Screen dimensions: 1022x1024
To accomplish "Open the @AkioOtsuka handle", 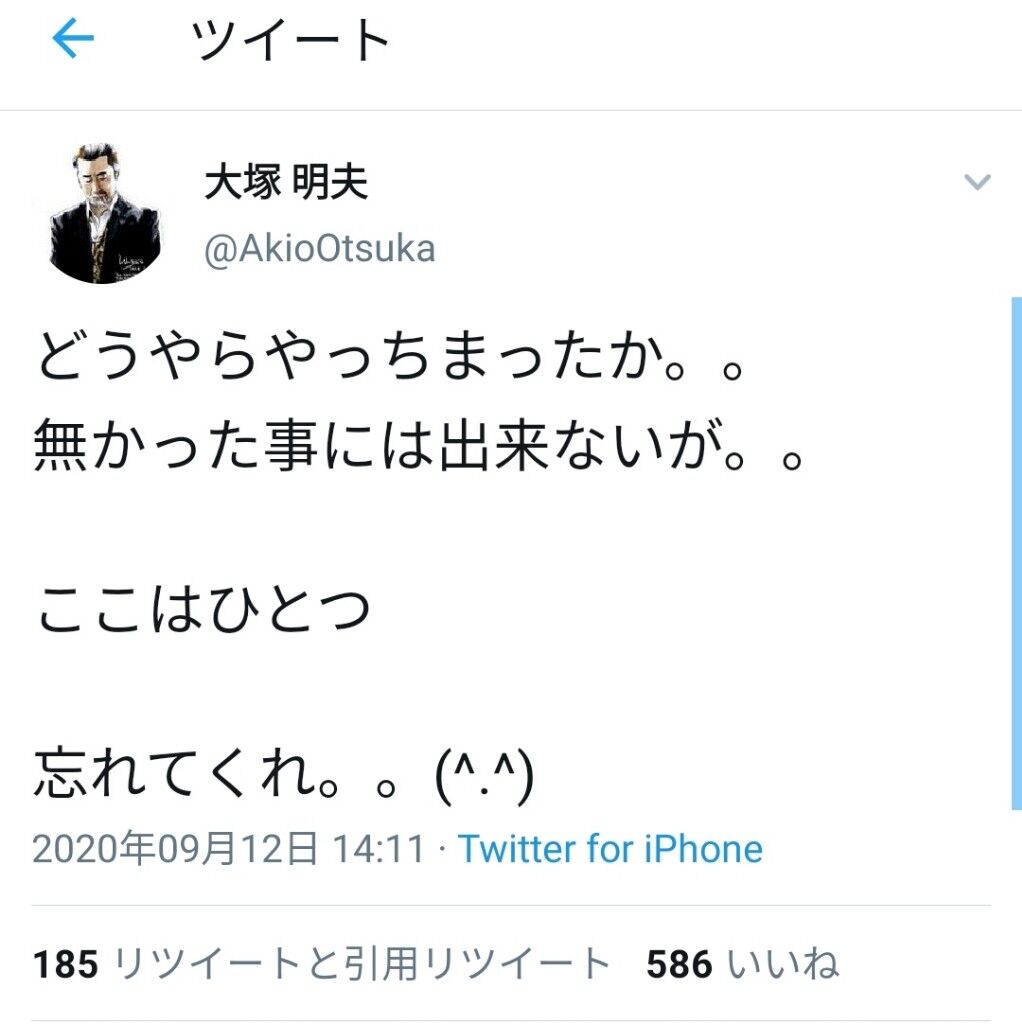I will 319,249.
